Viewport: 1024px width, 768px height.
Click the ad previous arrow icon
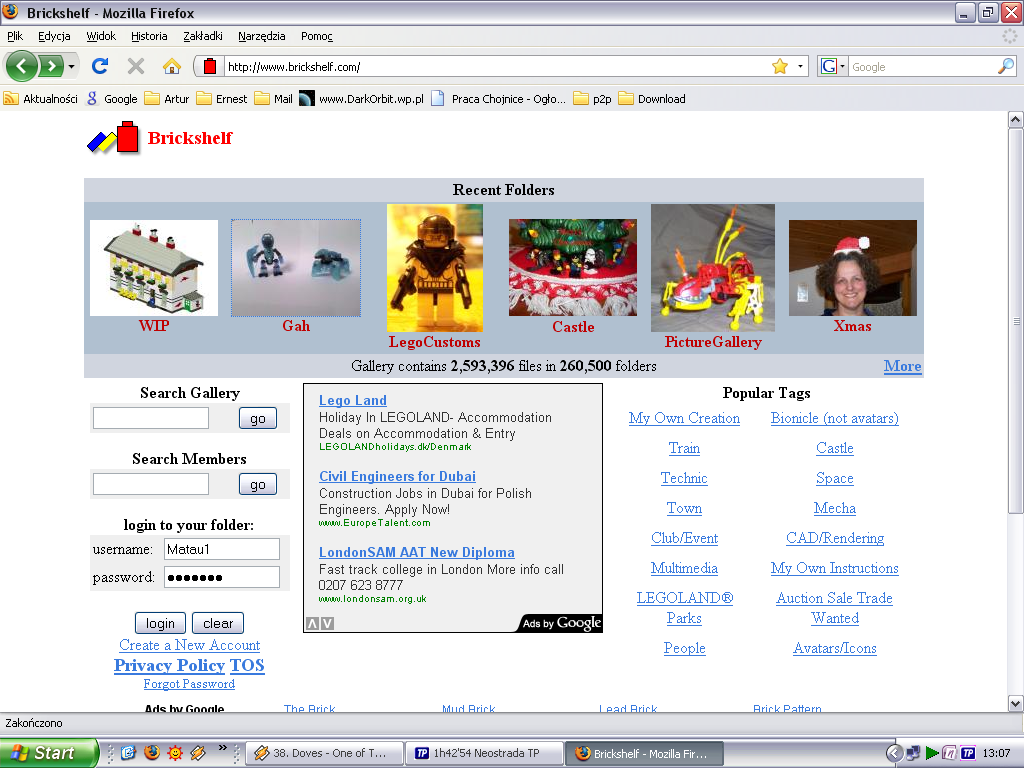312,624
